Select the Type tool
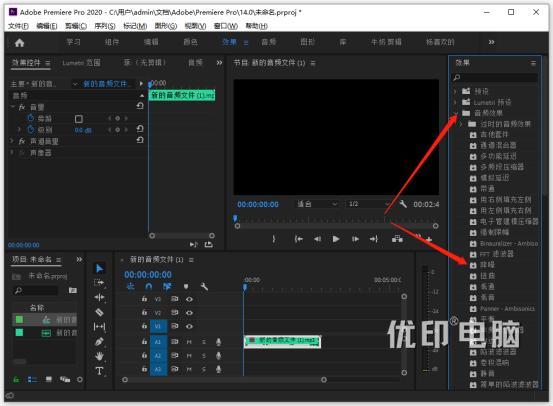 (x=99, y=371)
